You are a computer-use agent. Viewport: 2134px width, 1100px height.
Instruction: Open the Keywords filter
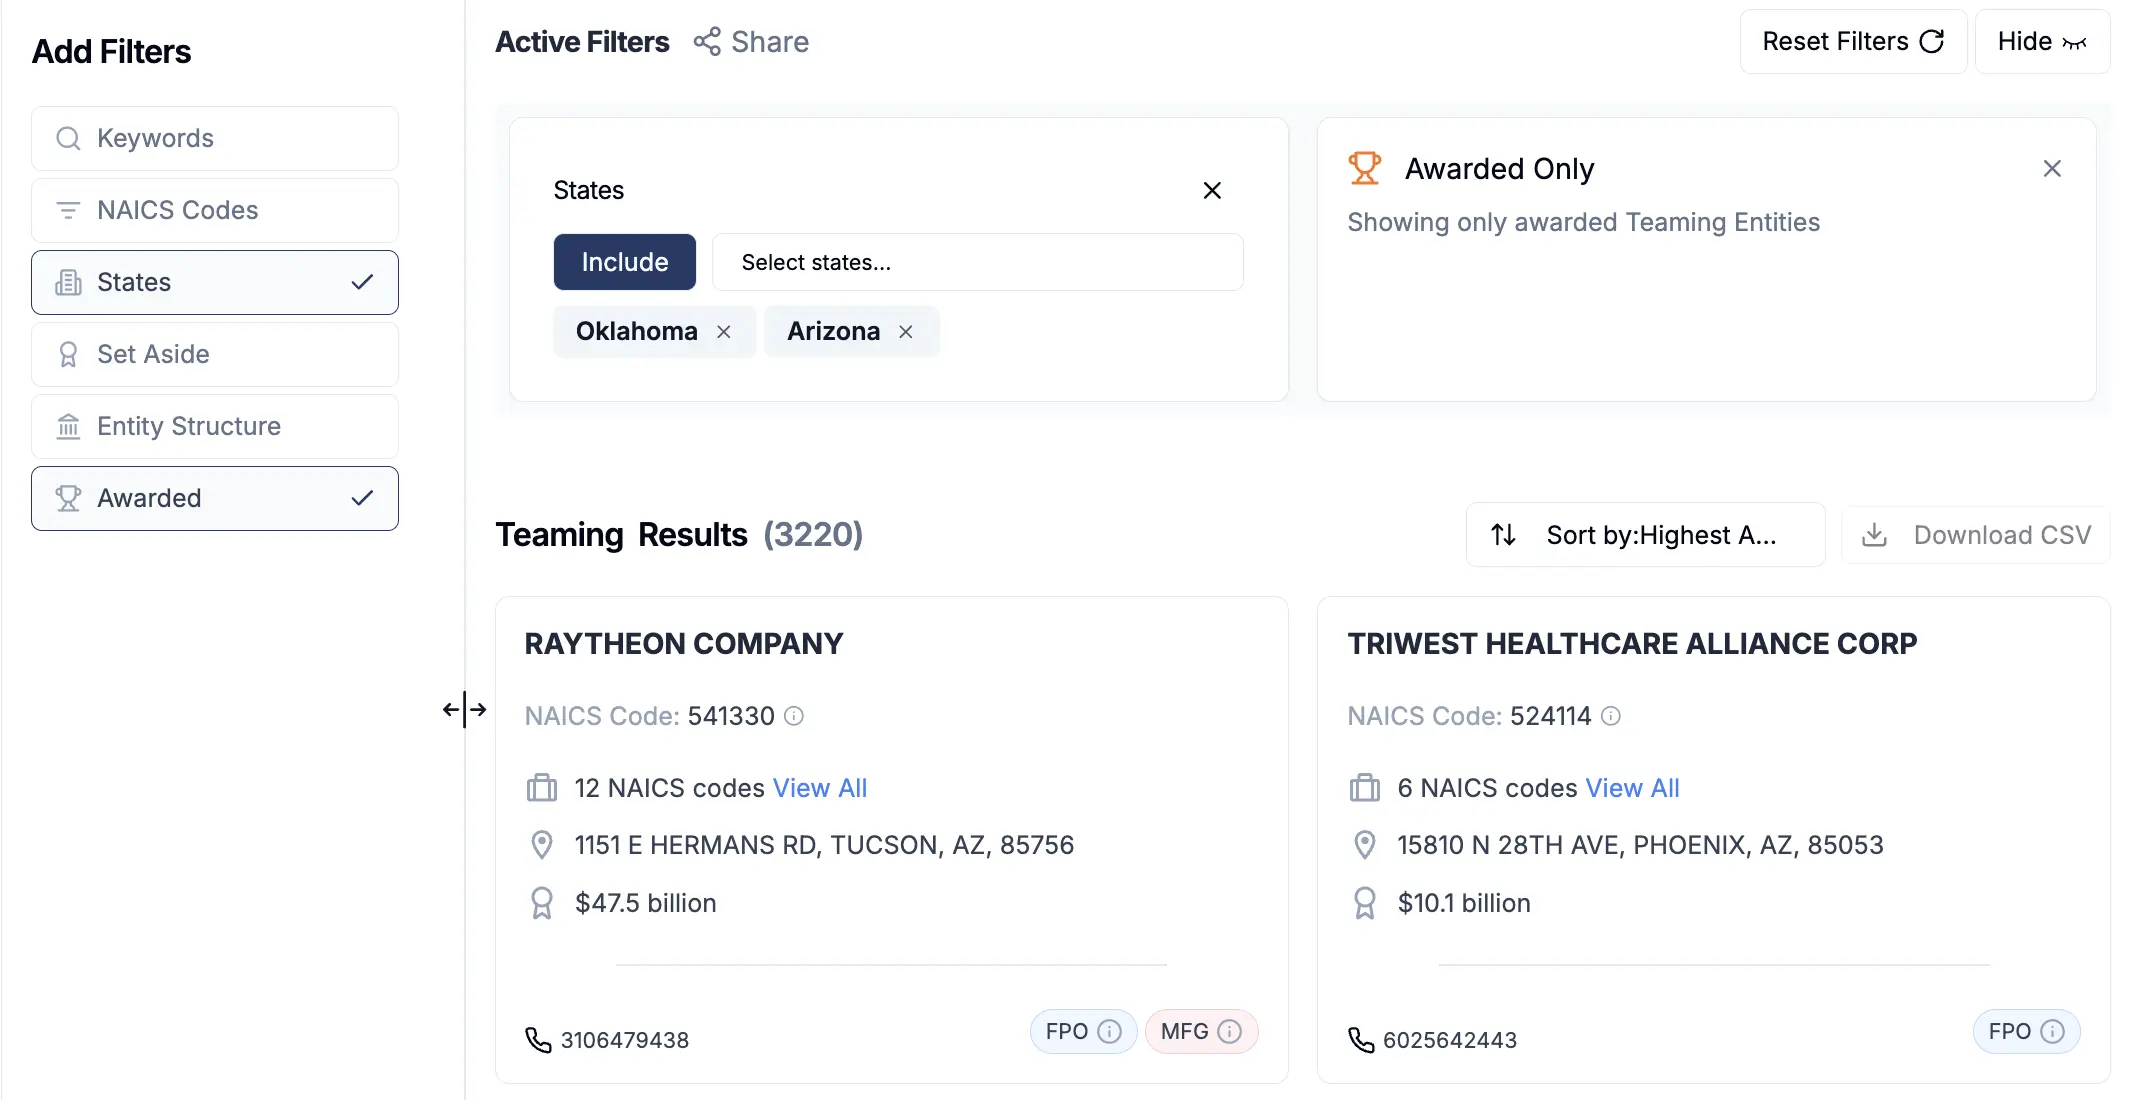point(215,138)
